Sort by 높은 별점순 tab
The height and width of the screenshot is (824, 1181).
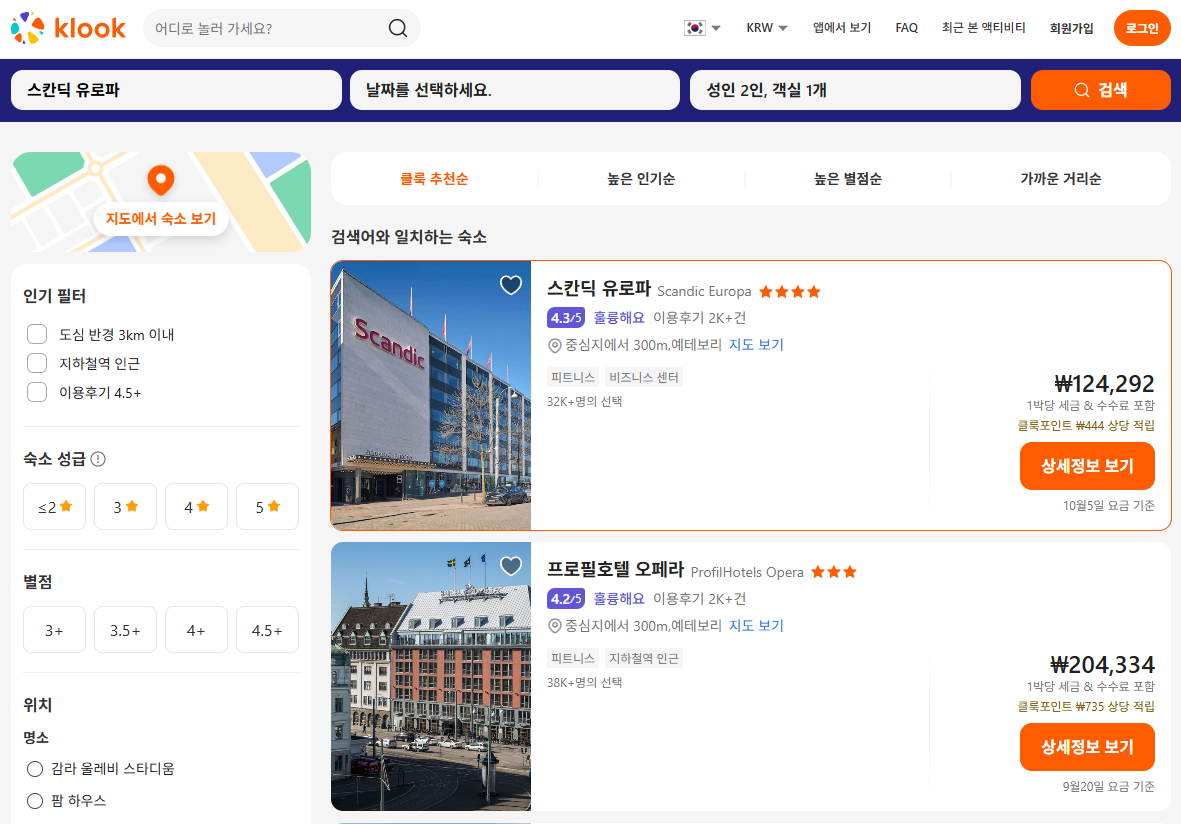(x=847, y=179)
